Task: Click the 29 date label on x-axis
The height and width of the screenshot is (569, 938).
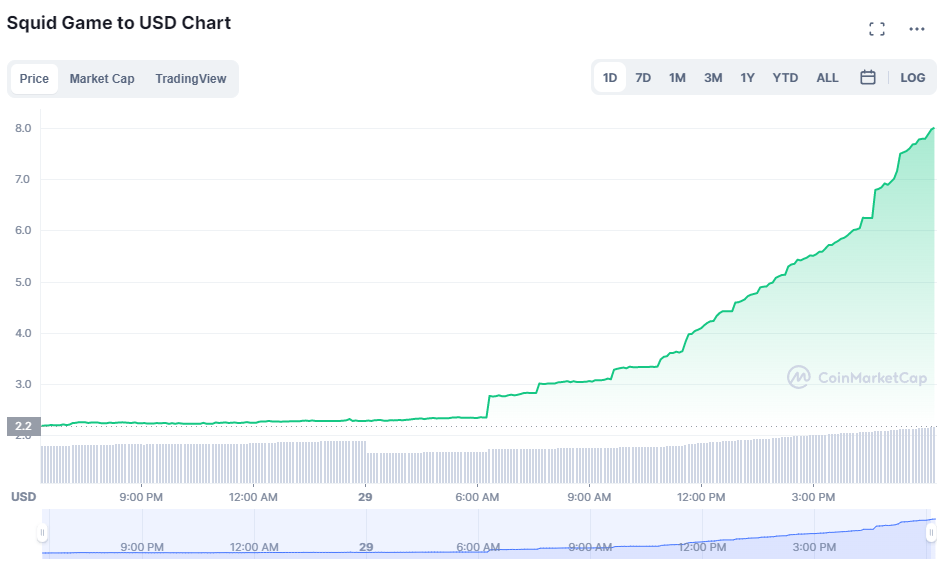Action: click(x=365, y=497)
